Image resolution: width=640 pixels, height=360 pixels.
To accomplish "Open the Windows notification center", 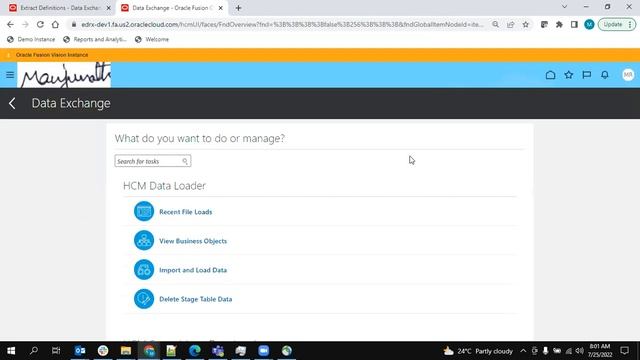I will coord(624,351).
